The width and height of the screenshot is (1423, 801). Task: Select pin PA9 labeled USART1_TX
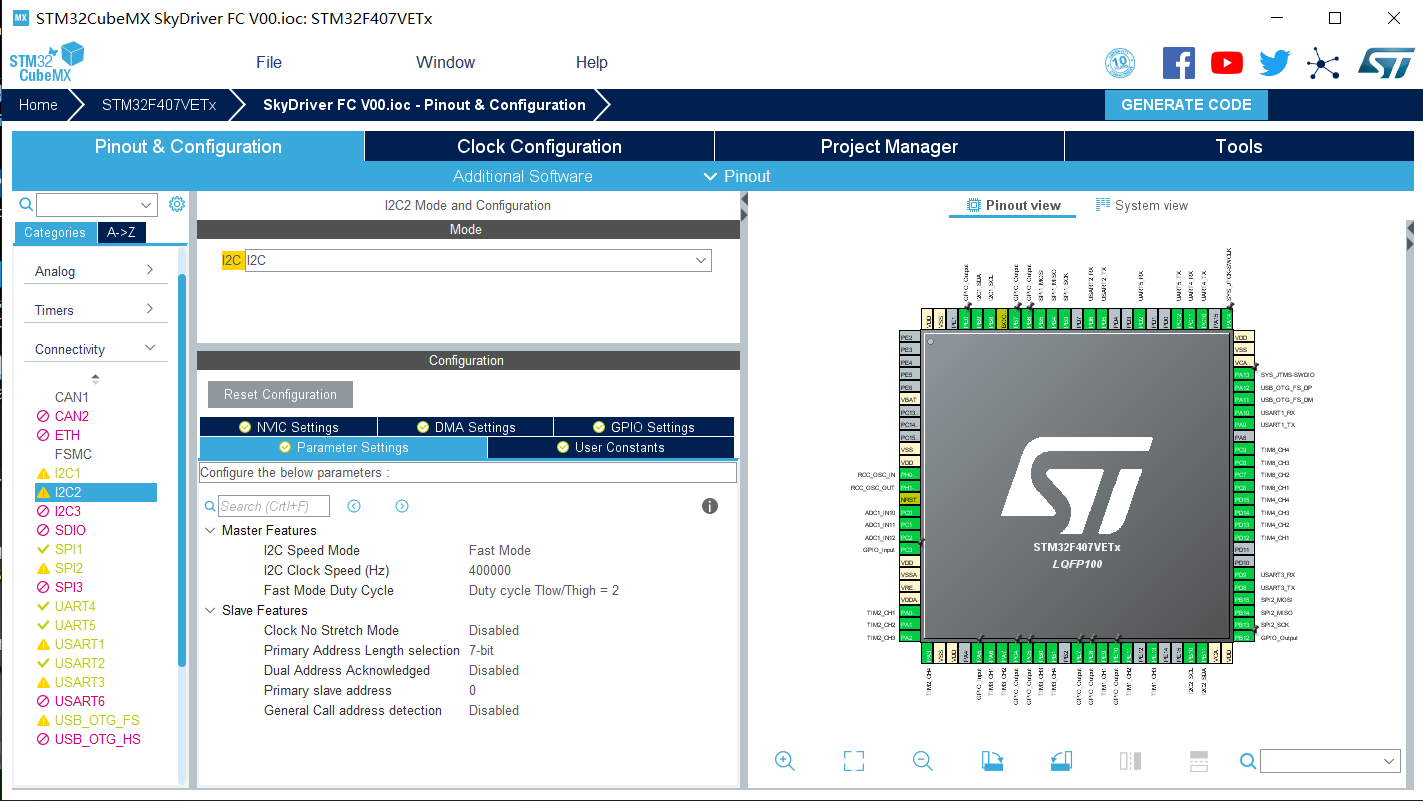[x=1243, y=425]
